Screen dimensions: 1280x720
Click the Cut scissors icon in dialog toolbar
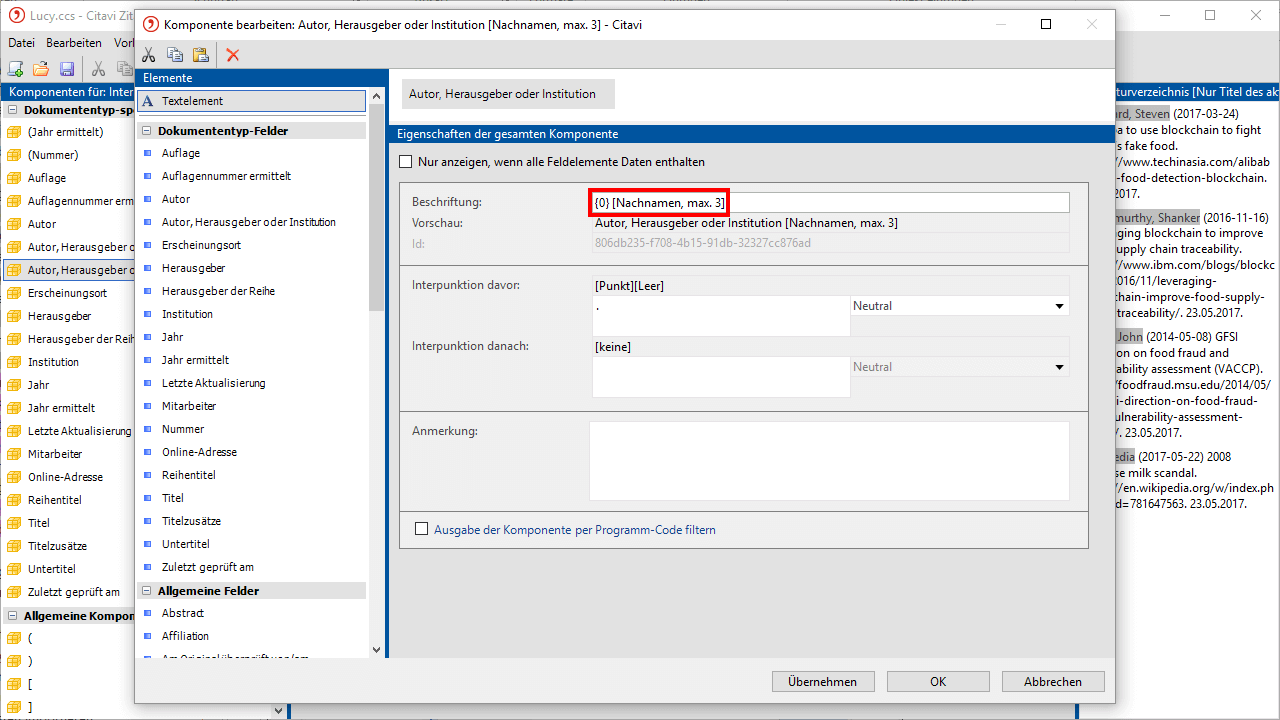coord(149,55)
